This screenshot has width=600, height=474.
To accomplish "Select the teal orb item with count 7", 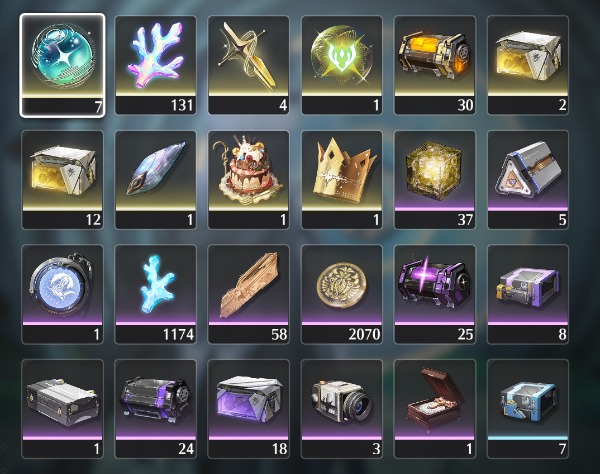I will point(62,65).
